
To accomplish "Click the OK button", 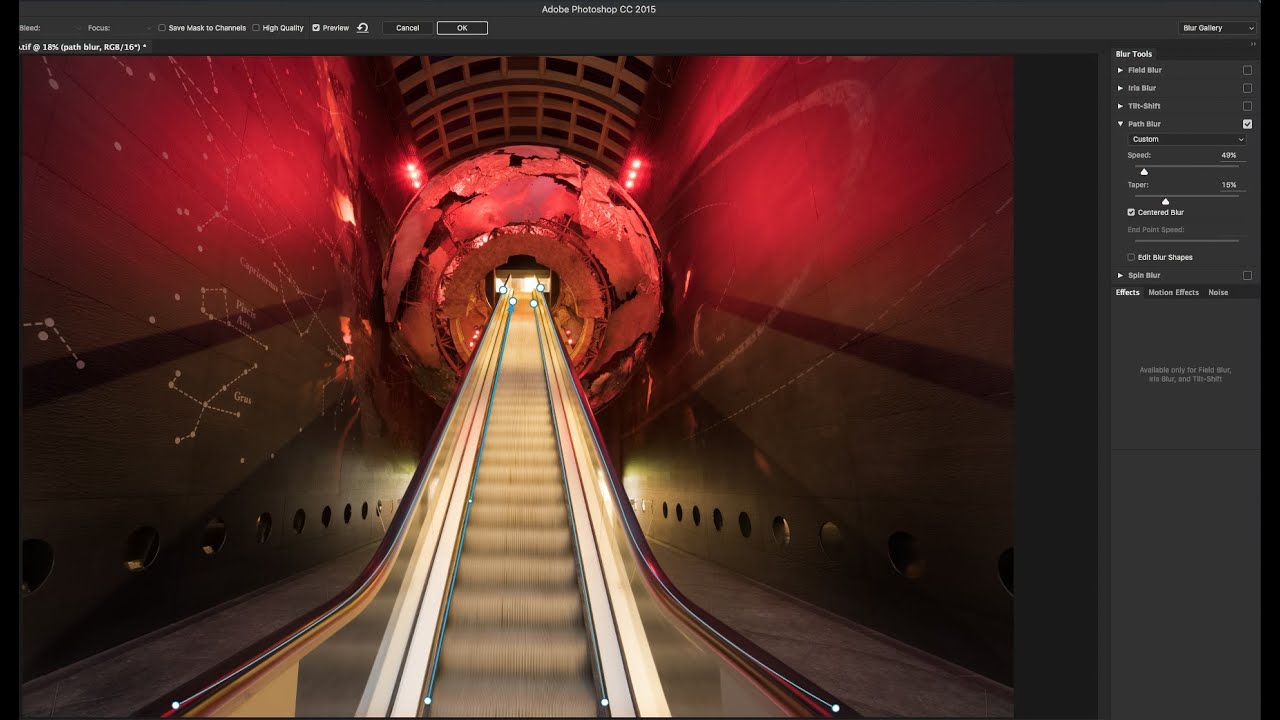I will tap(462, 28).
